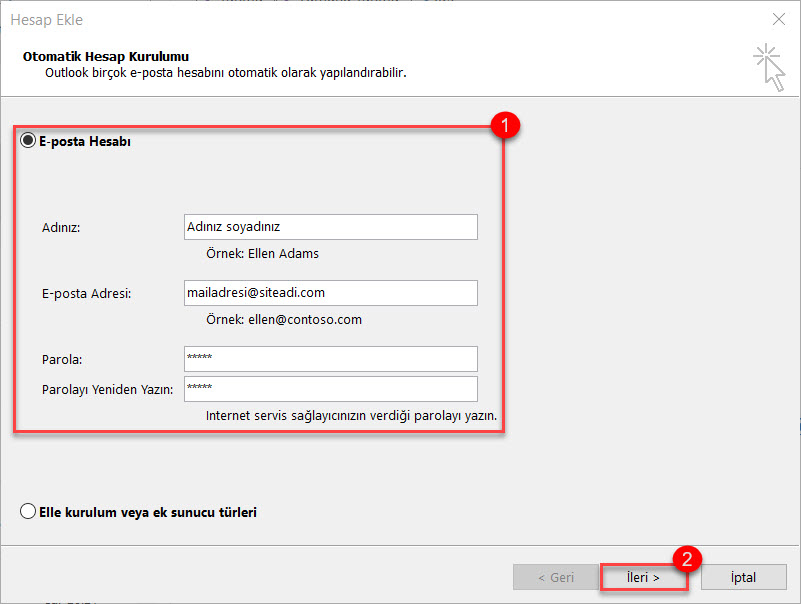This screenshot has width=801, height=604.
Task: Focus the E-posta Adresi input field
Action: click(x=330, y=293)
